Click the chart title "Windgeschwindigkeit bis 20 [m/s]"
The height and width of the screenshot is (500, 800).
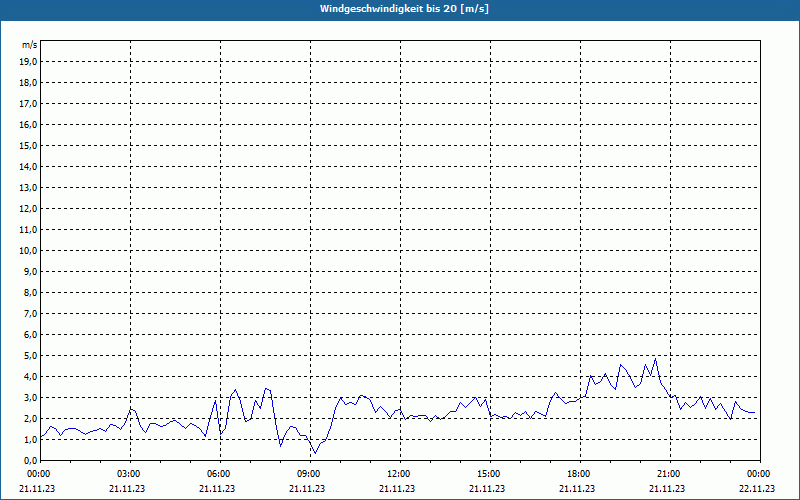tap(404, 9)
